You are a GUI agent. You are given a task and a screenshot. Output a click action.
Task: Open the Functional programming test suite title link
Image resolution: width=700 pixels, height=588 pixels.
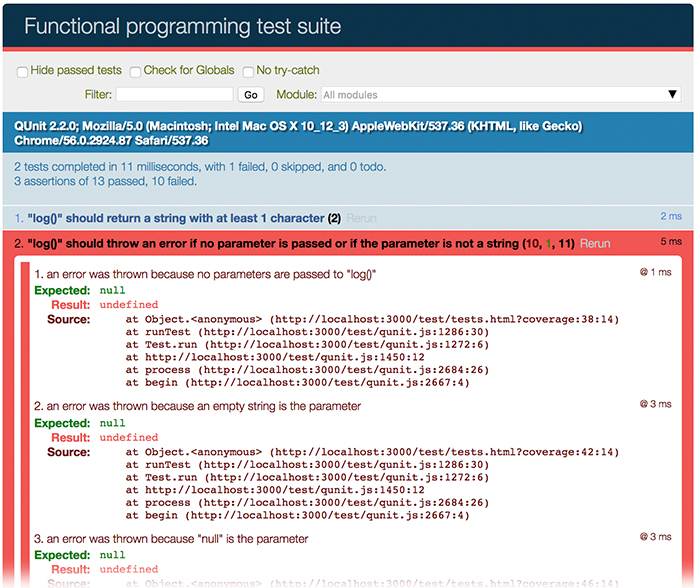pos(182,26)
